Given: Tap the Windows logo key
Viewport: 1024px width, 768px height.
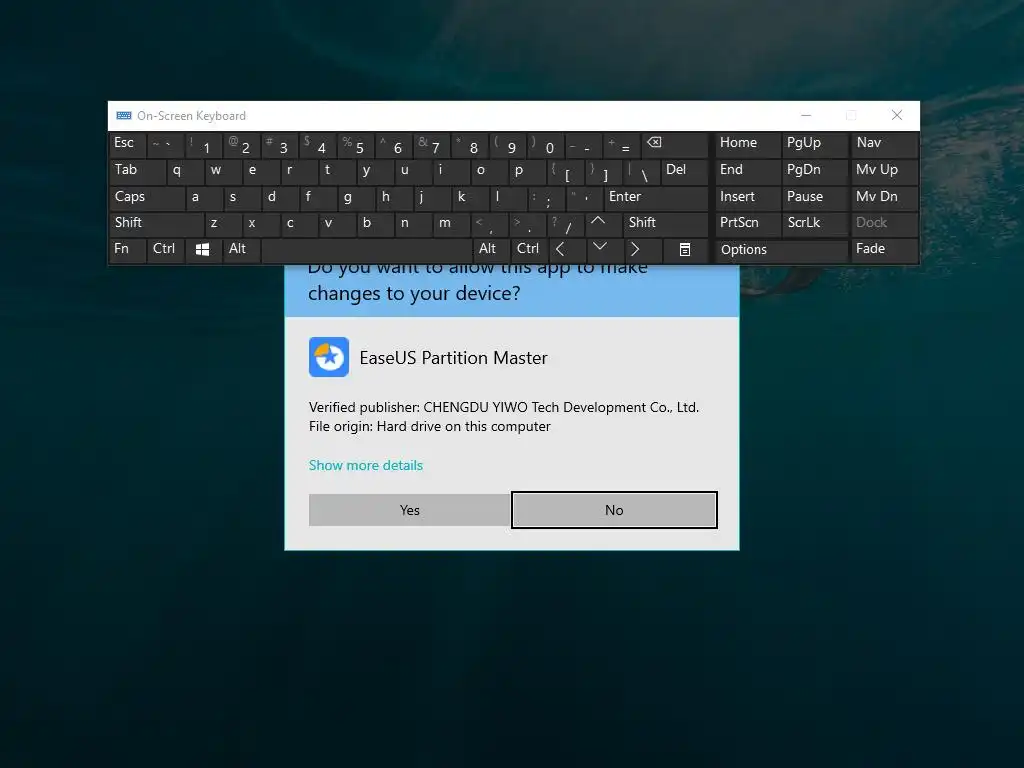Looking at the screenshot, I should [x=202, y=249].
